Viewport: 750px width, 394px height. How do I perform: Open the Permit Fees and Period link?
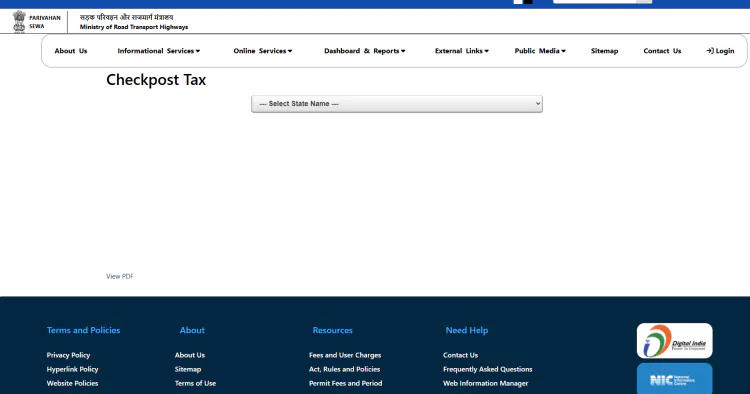pos(345,383)
